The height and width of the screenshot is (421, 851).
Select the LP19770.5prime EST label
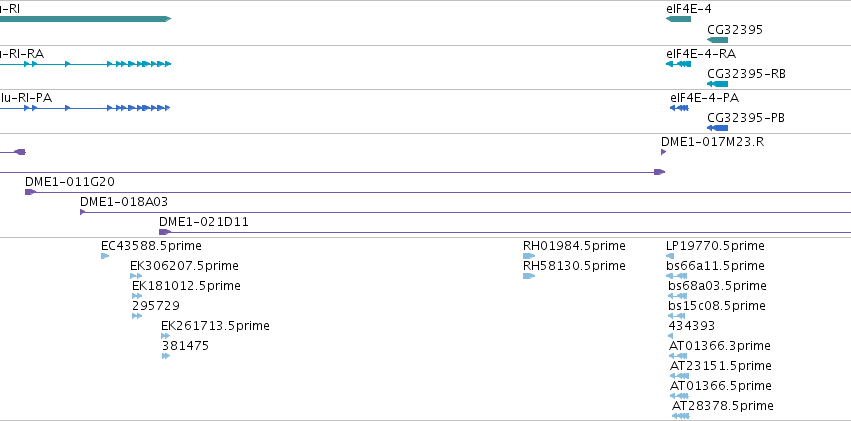coord(715,246)
